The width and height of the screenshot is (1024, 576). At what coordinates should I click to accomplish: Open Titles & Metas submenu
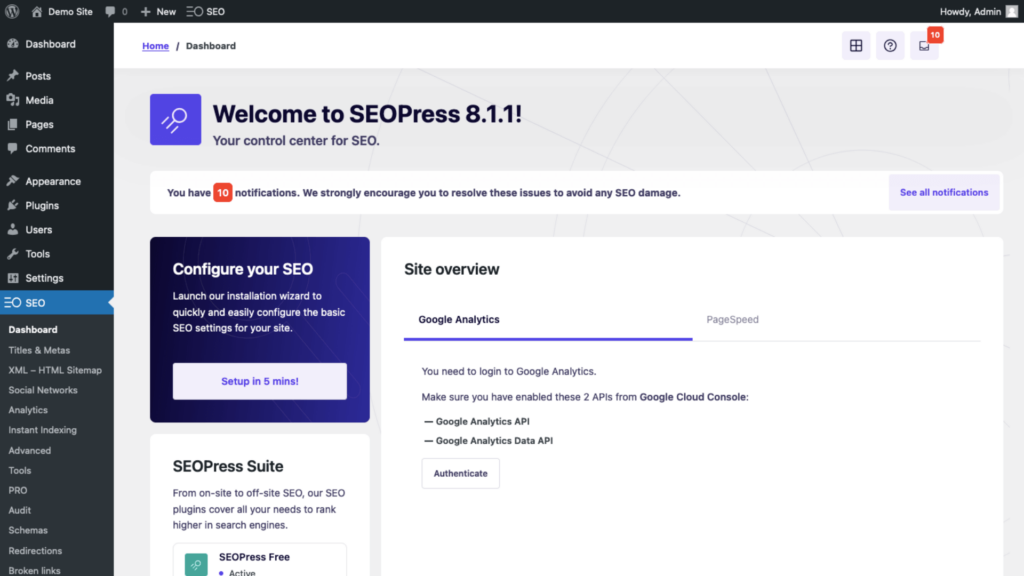point(39,350)
